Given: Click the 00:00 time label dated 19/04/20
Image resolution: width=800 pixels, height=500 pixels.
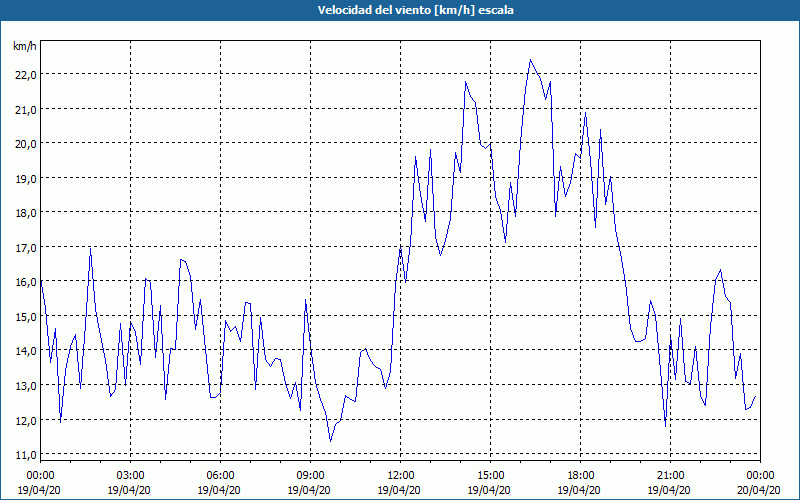Looking at the screenshot, I should 40,476.
